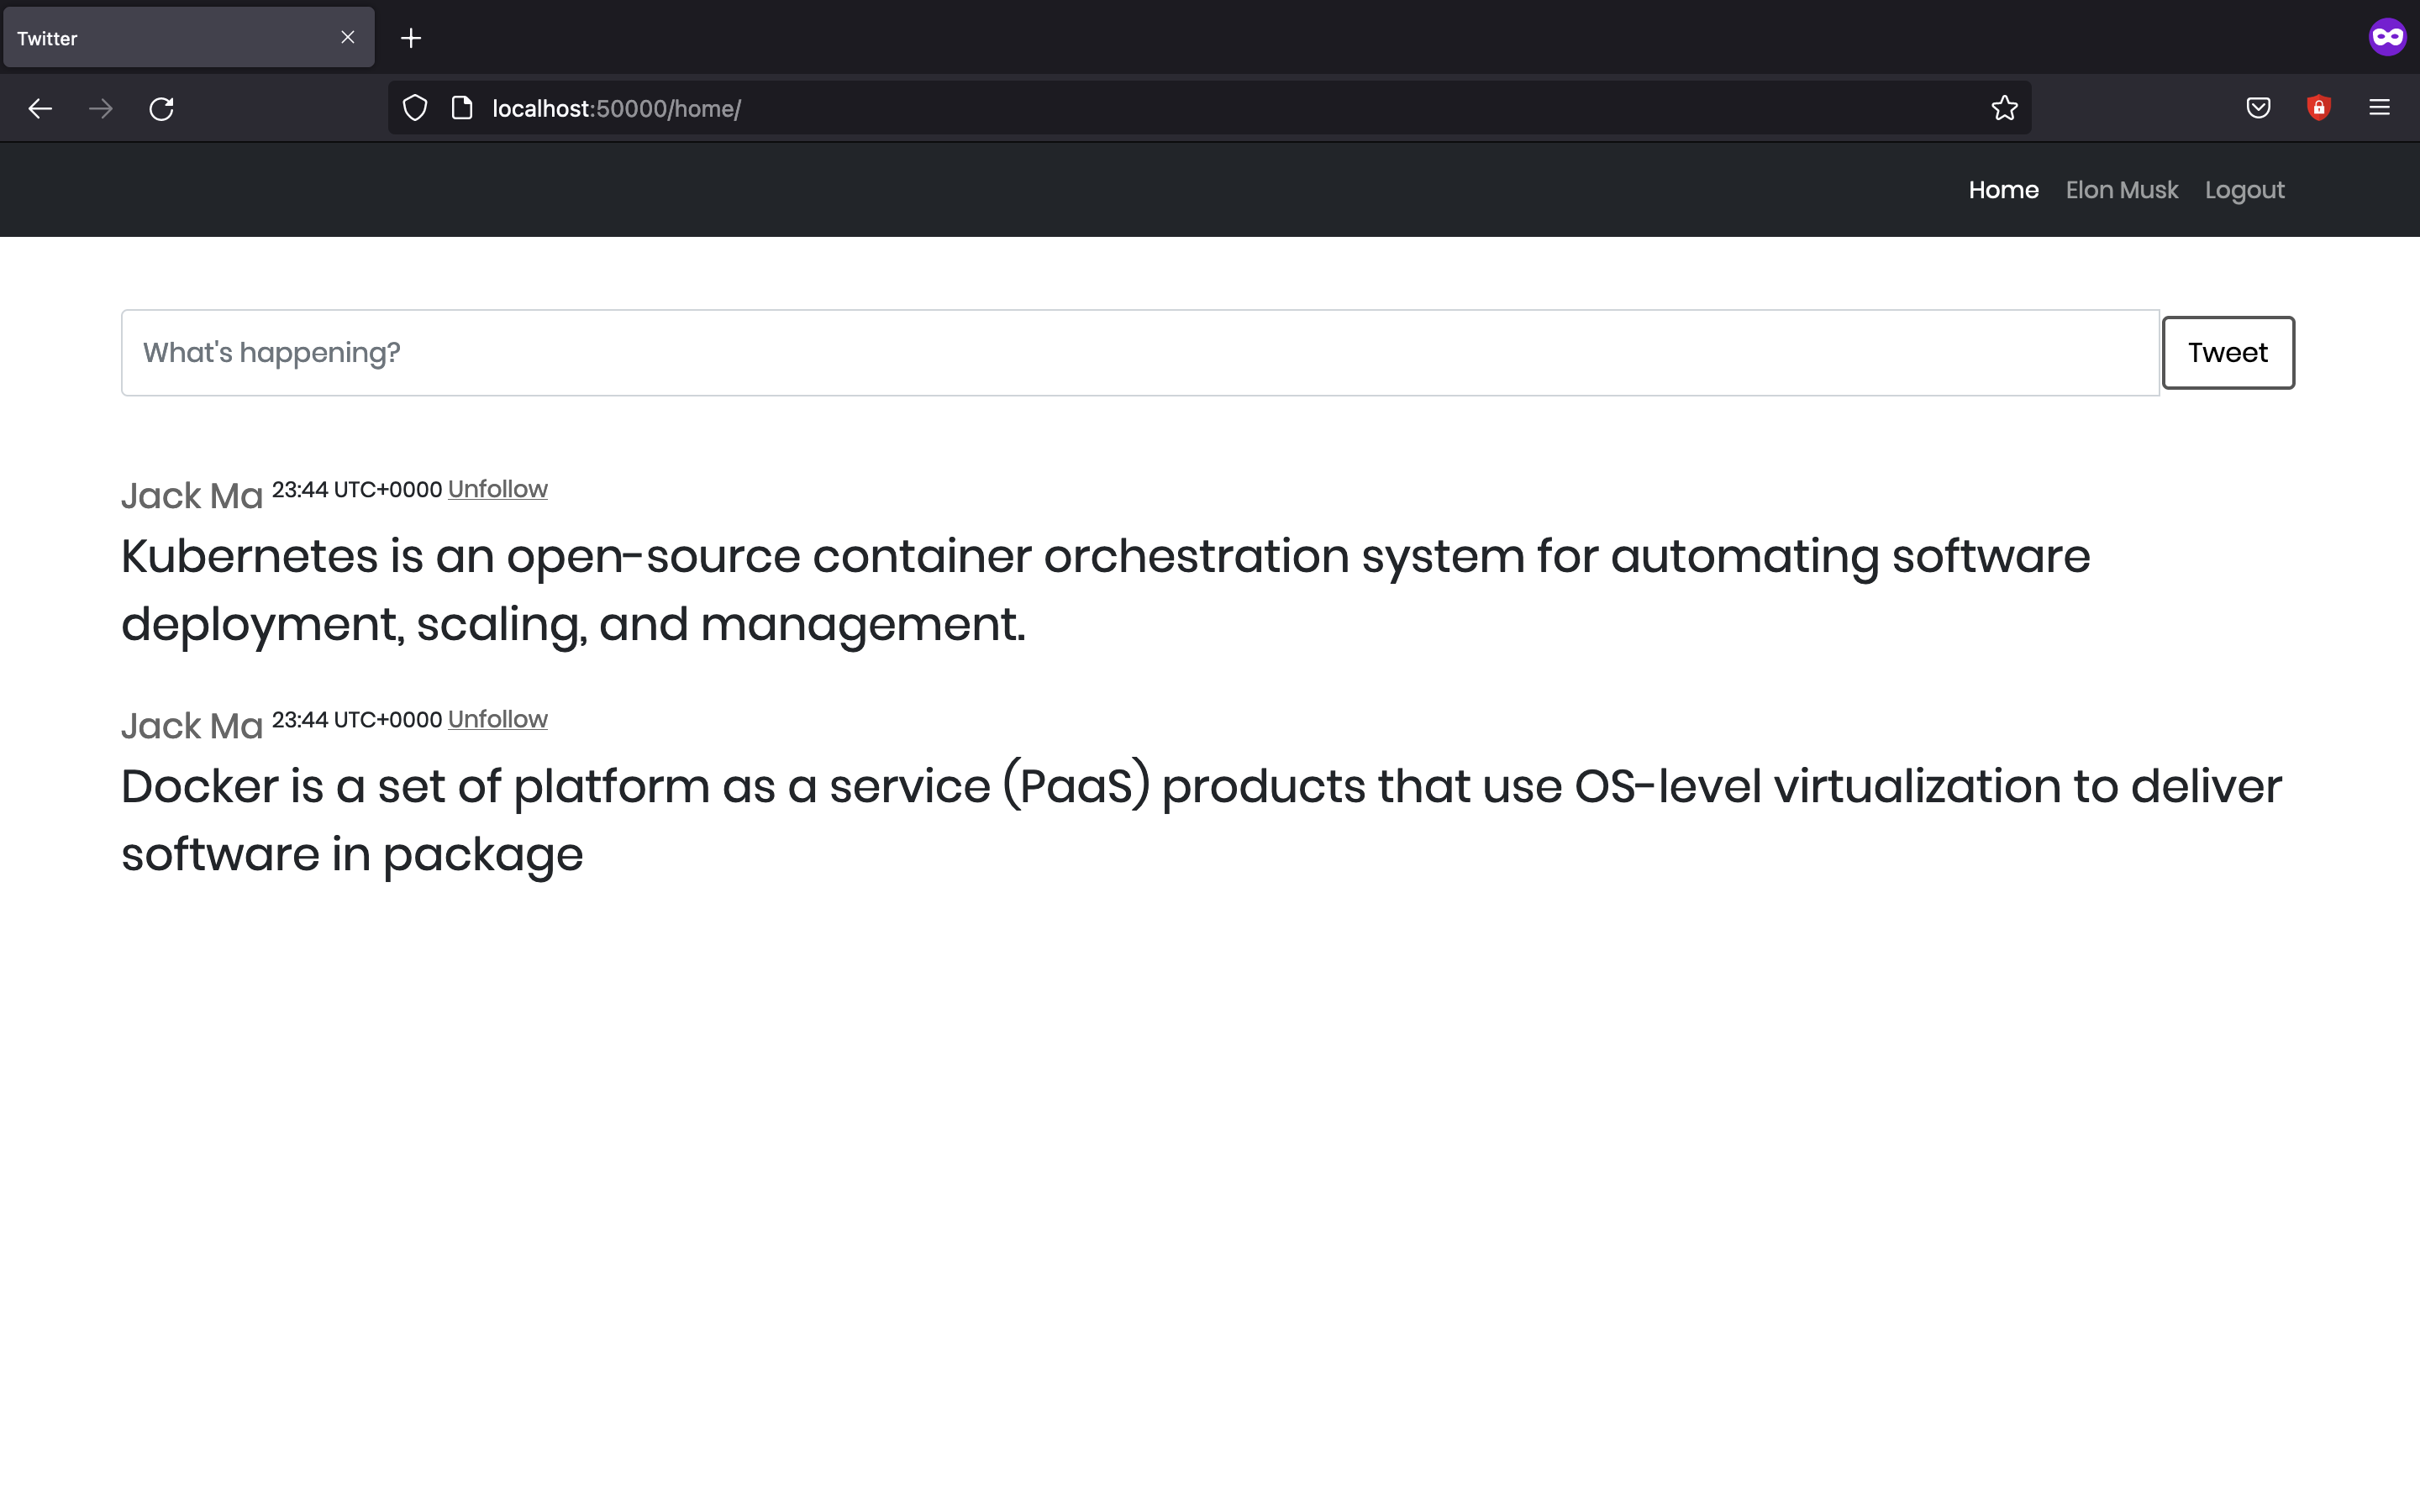Viewport: 2420px width, 1512px height.
Task: Unfollow Jack Ma on the Kubernetes tweet
Action: point(497,489)
